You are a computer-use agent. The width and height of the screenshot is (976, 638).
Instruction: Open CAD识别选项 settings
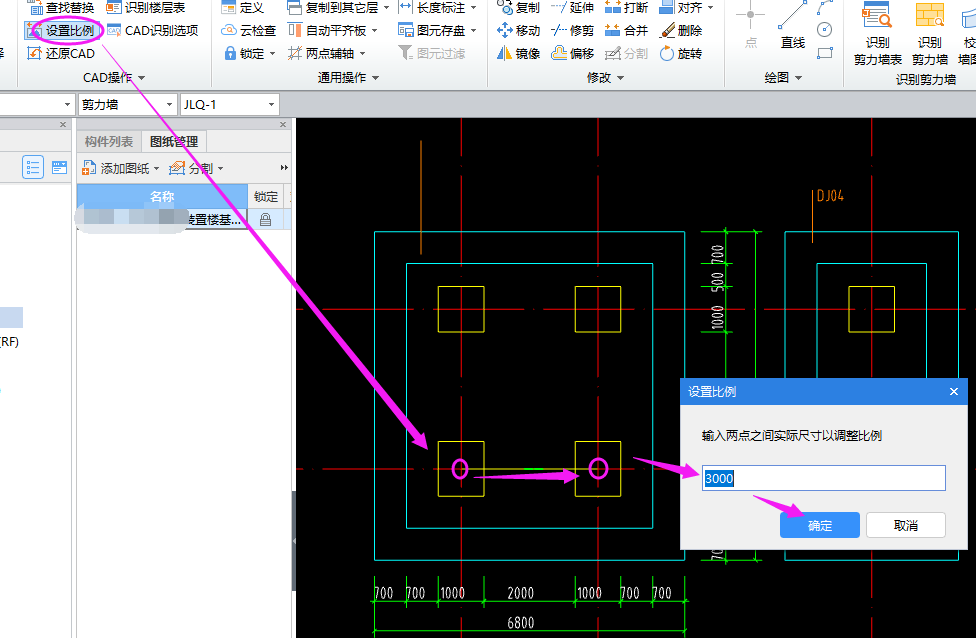152,30
